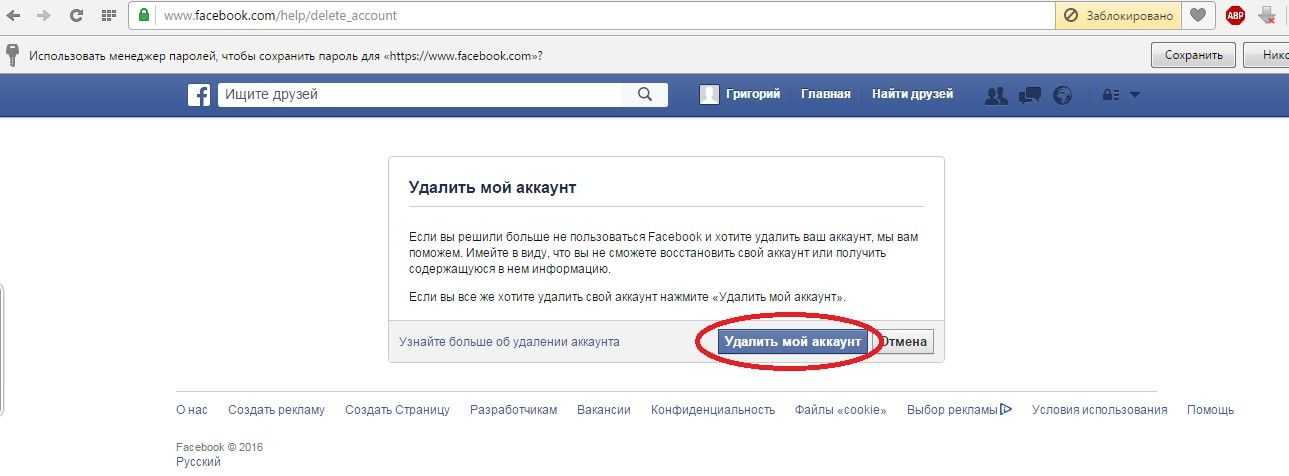Open the friend requests icon
Screen dimensions: 1289x476
pos(996,95)
